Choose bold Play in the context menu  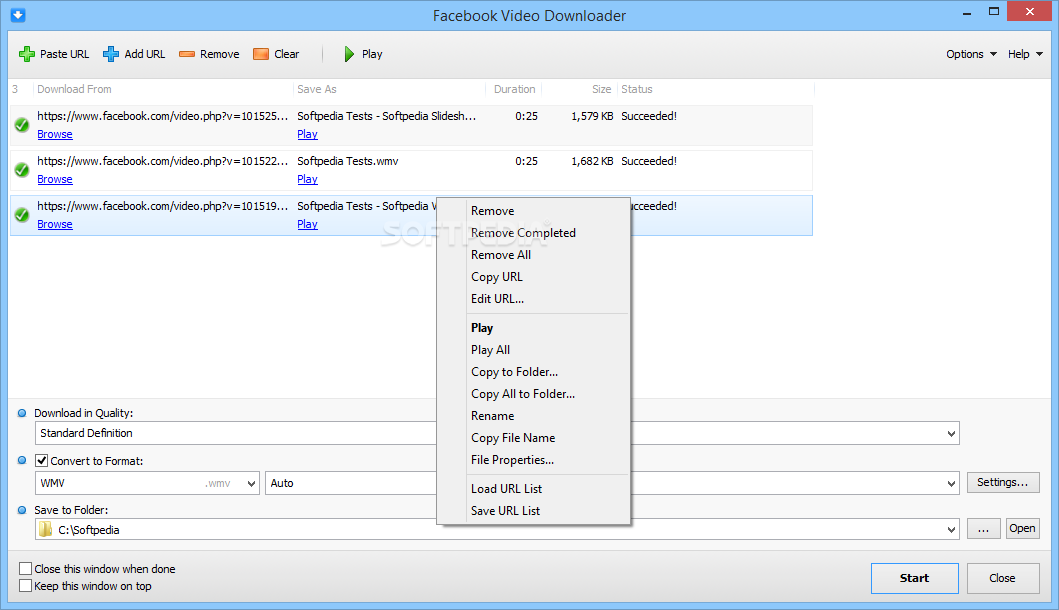(x=482, y=328)
